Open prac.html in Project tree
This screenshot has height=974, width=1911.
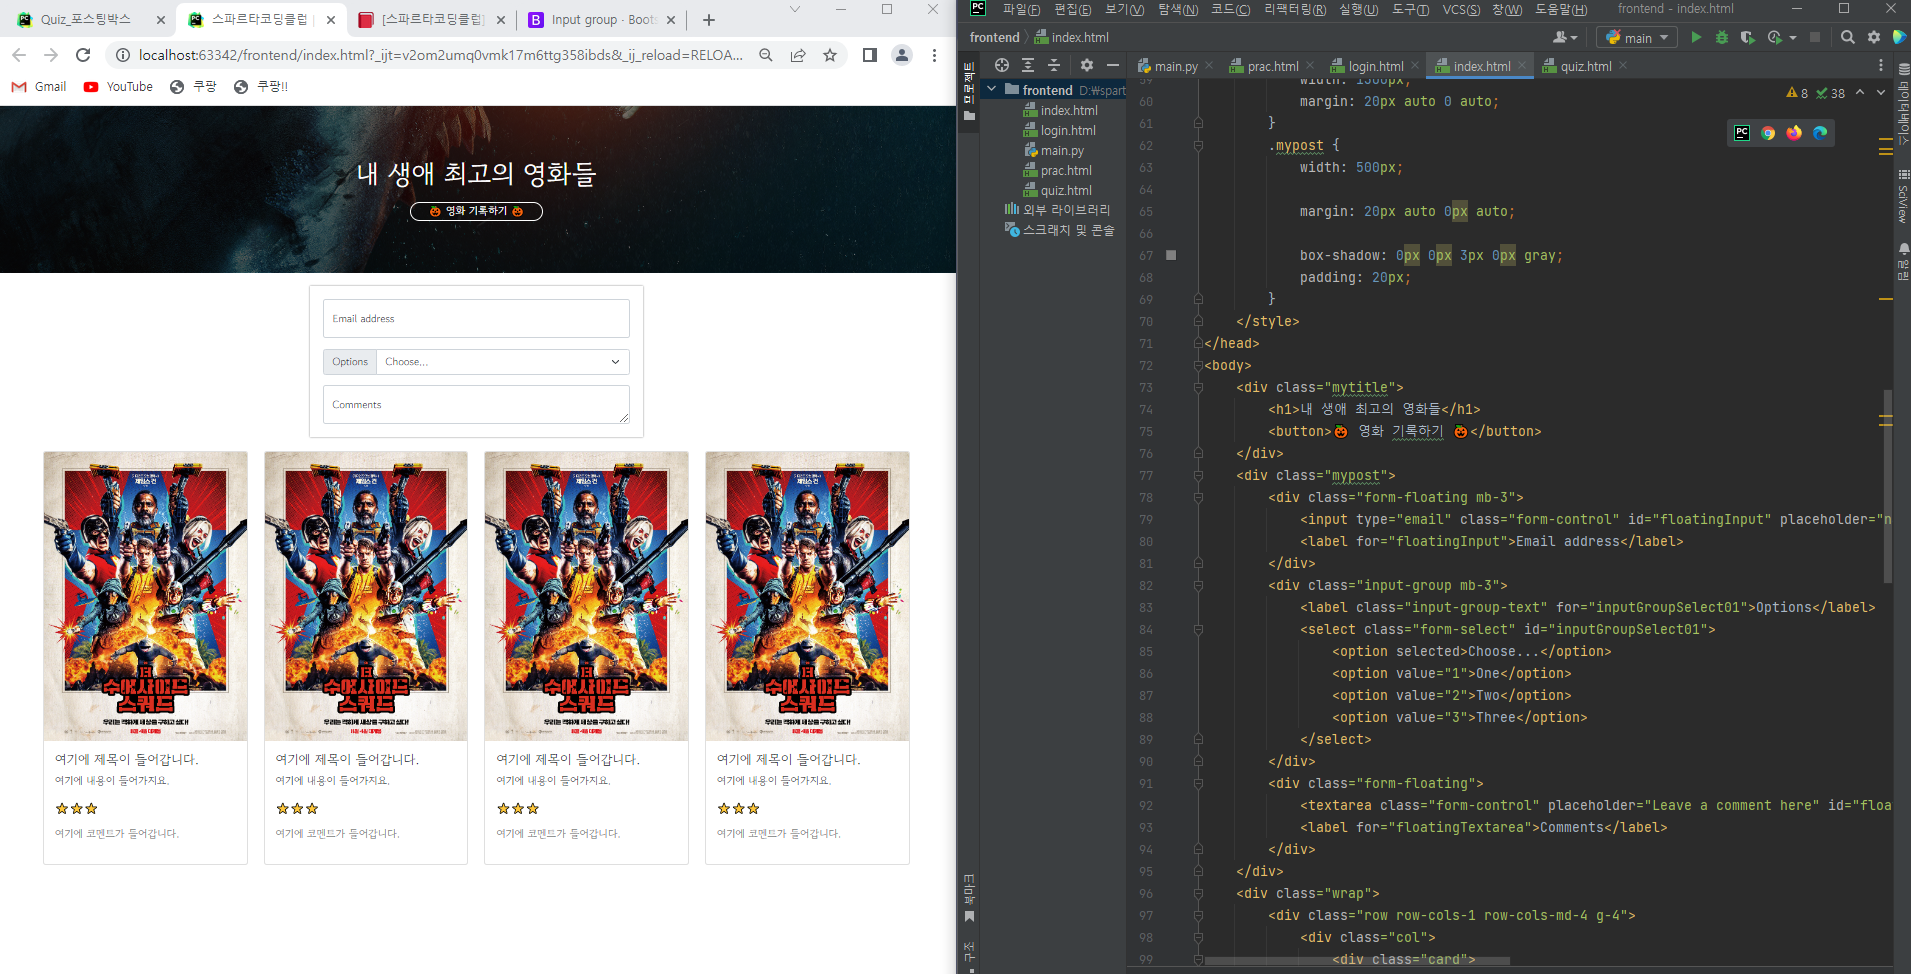click(x=1066, y=170)
